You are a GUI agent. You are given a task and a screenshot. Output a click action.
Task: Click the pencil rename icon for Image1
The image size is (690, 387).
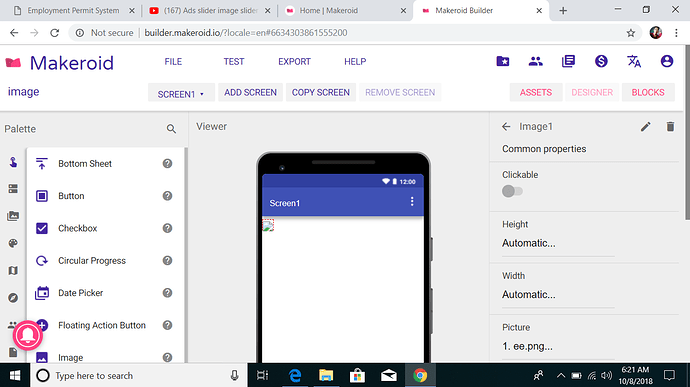click(x=646, y=127)
